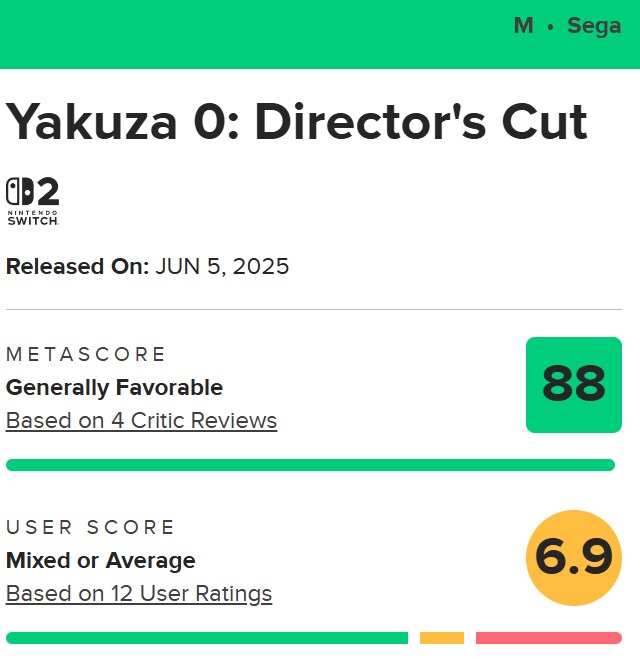Click the green 88 Metascore badge
Viewport: 640px width, 659px height.
(x=574, y=385)
